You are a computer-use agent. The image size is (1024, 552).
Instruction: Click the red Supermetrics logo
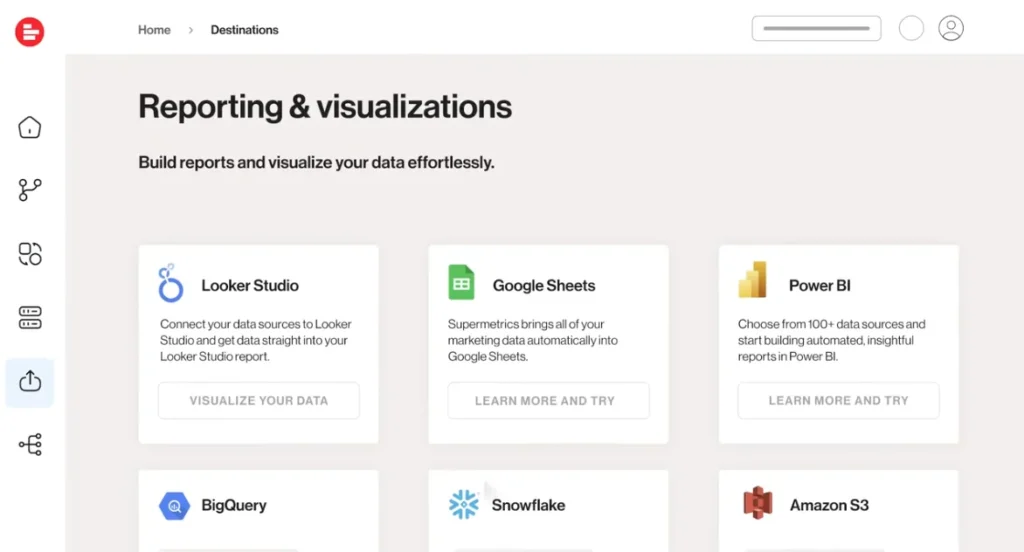click(29, 31)
